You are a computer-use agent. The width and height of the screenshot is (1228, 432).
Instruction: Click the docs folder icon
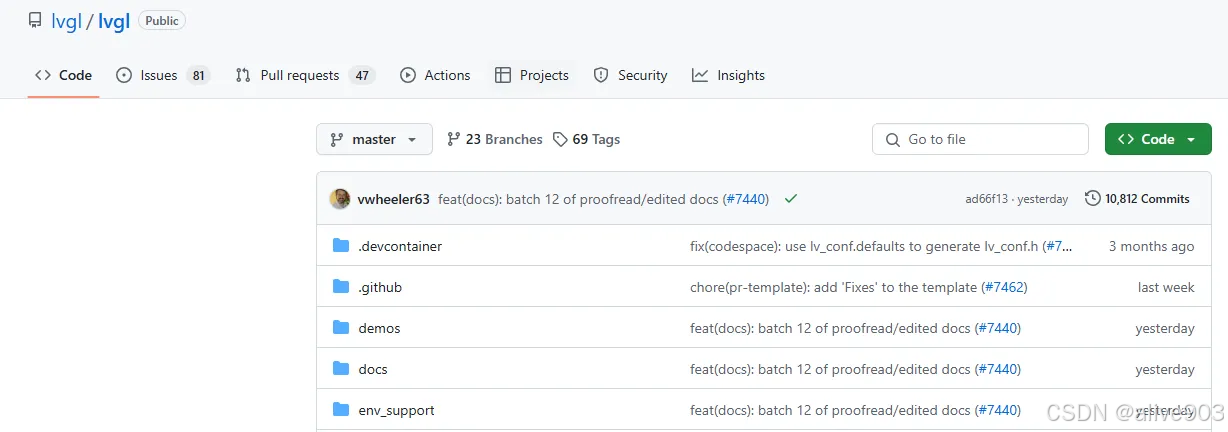click(341, 369)
